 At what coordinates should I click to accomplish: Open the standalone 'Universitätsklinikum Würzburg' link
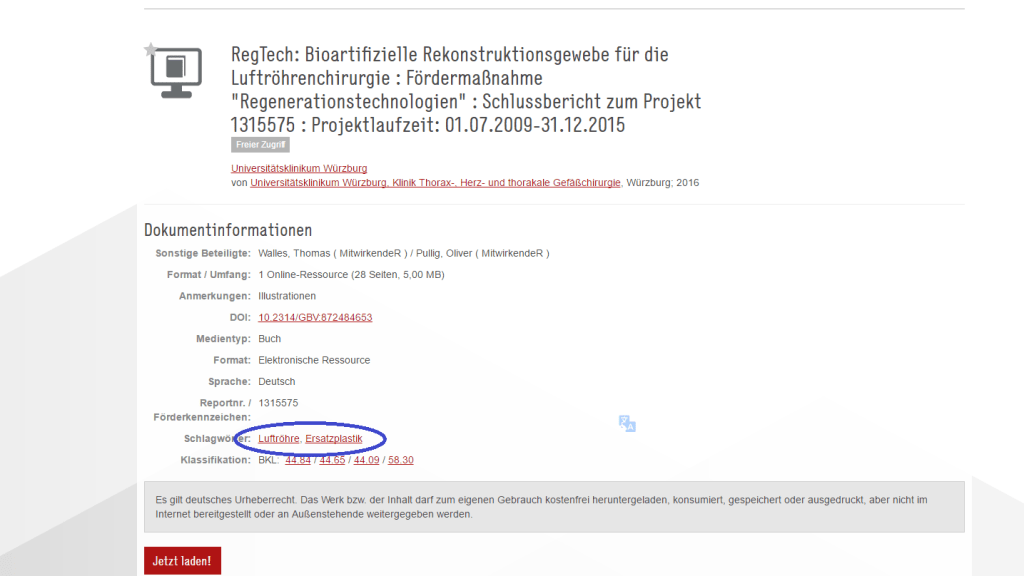[x=299, y=168]
